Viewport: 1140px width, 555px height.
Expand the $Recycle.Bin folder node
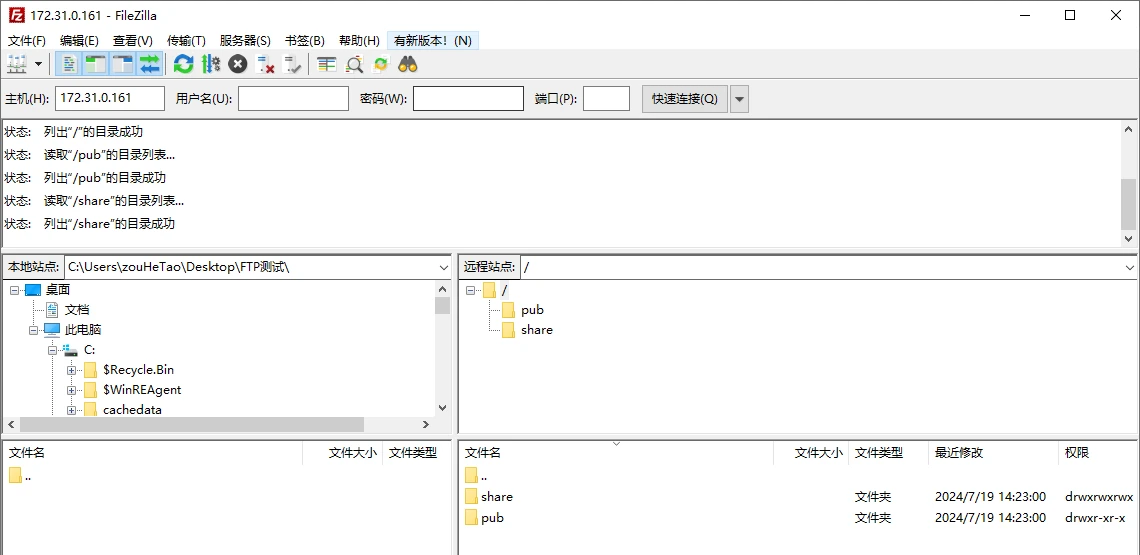click(x=71, y=370)
